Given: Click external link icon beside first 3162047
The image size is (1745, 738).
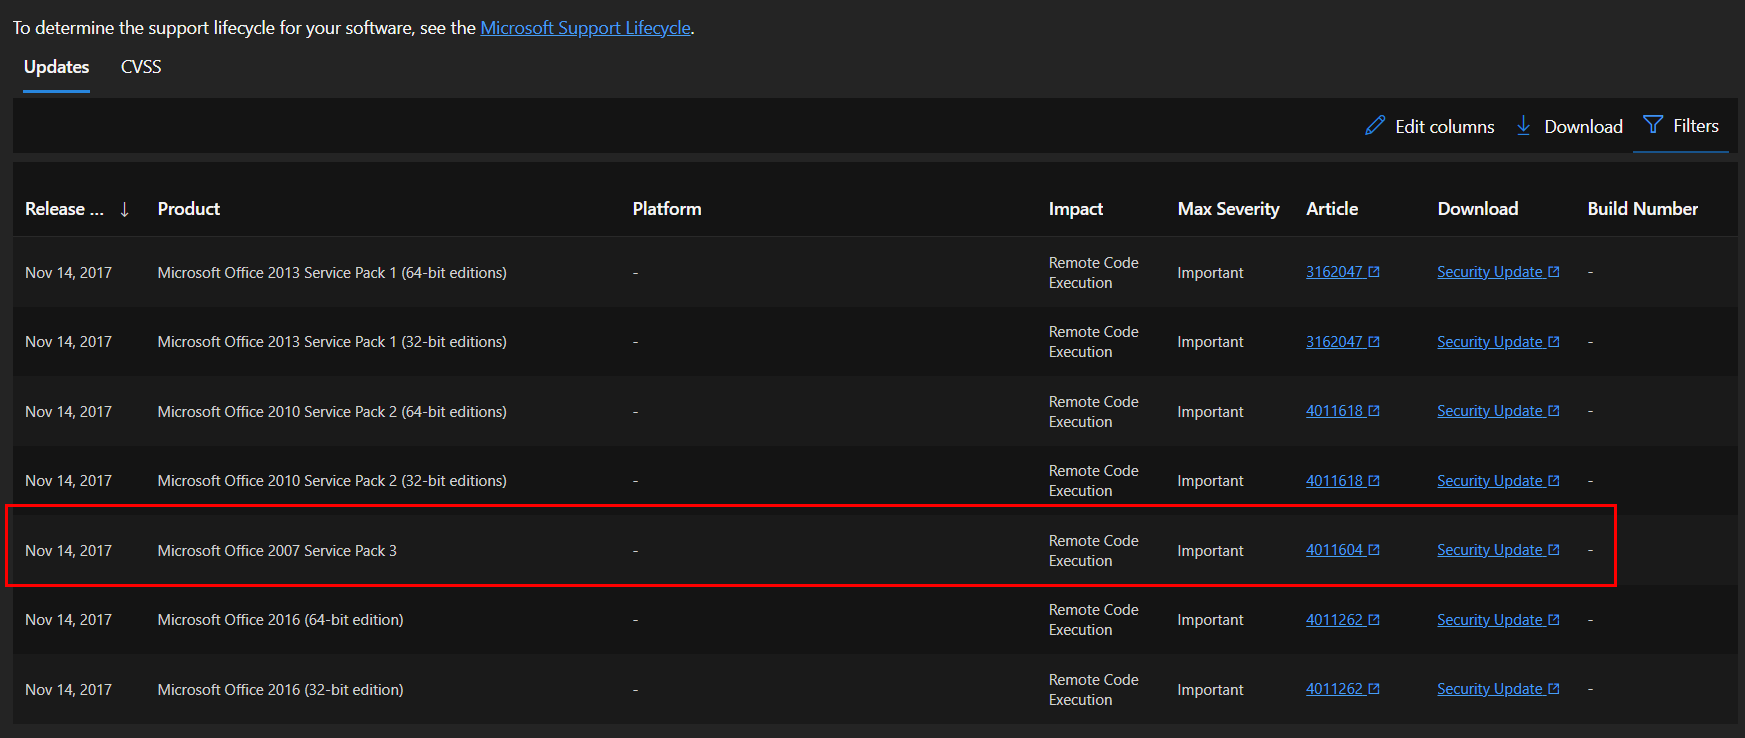Looking at the screenshot, I should tap(1374, 272).
